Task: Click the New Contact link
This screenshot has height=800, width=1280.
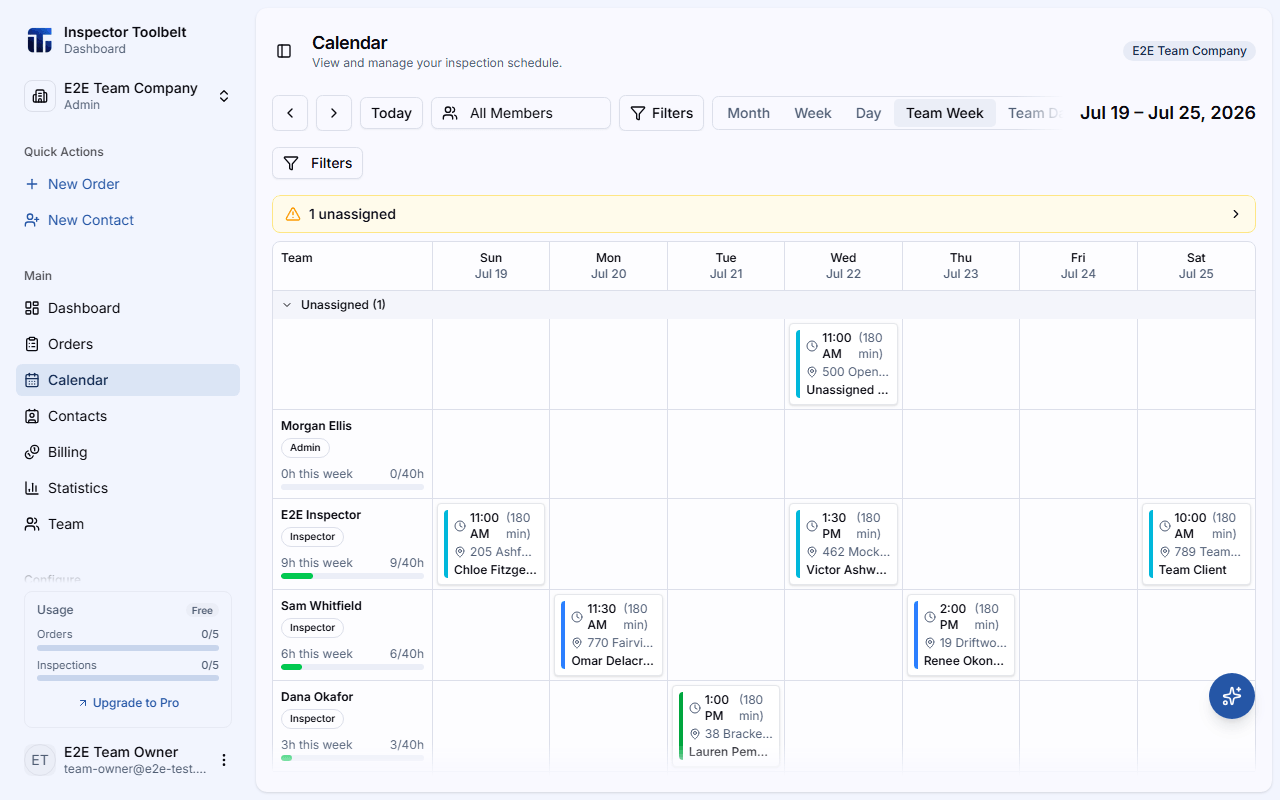Action: (x=79, y=220)
